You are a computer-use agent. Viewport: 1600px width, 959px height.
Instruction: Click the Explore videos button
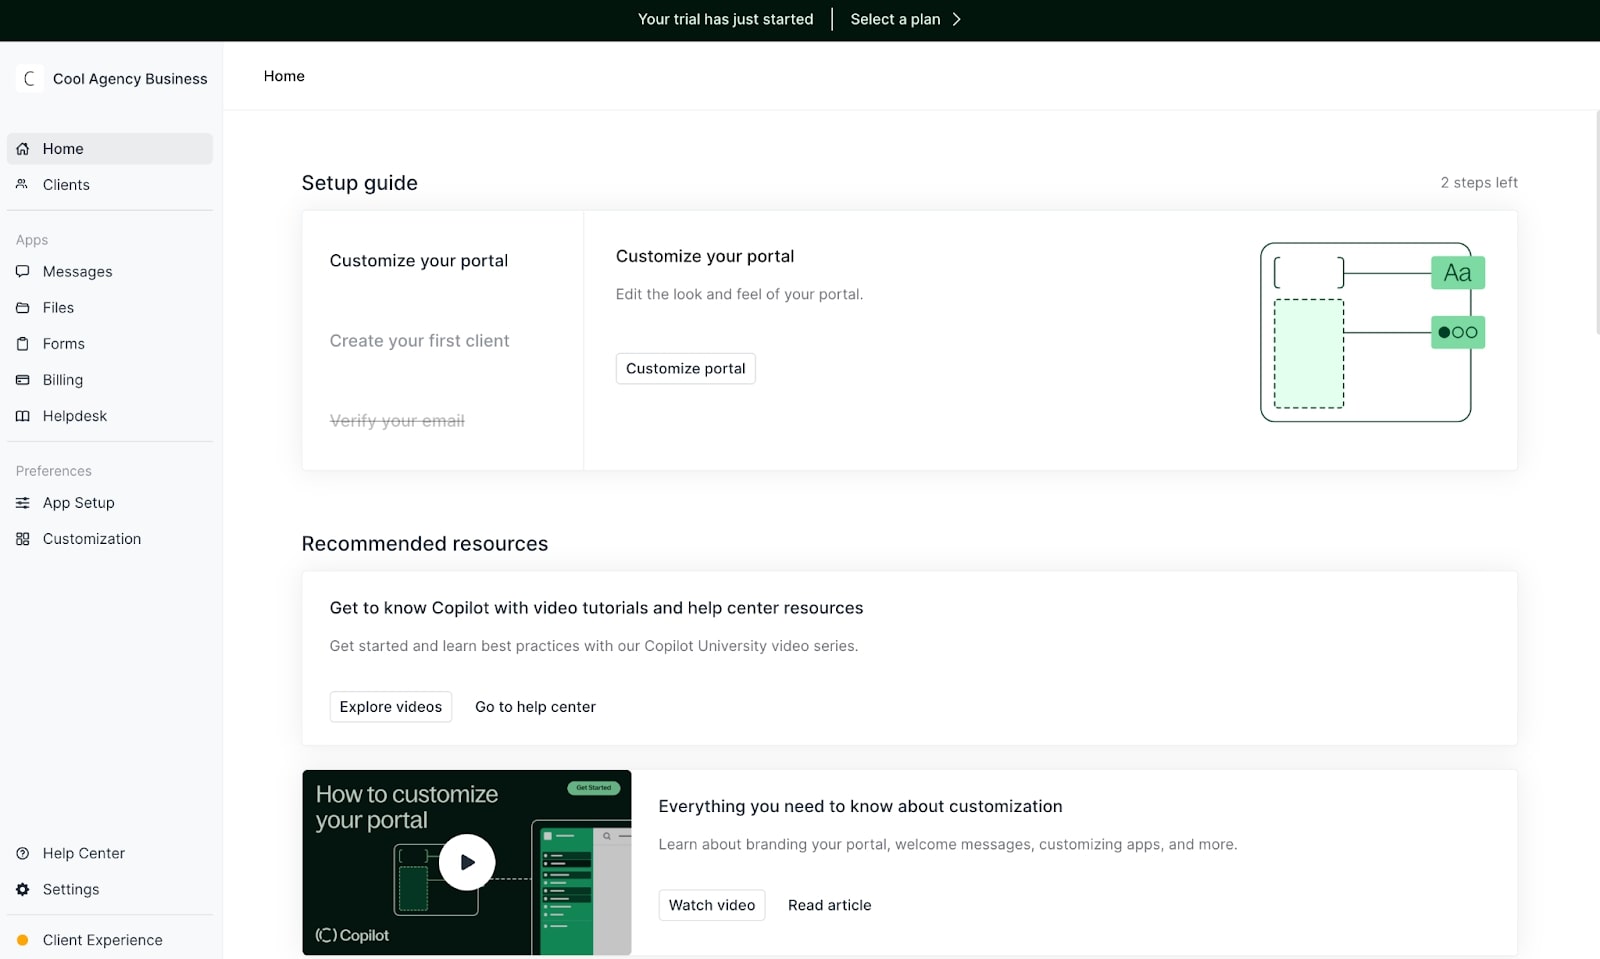coord(390,707)
